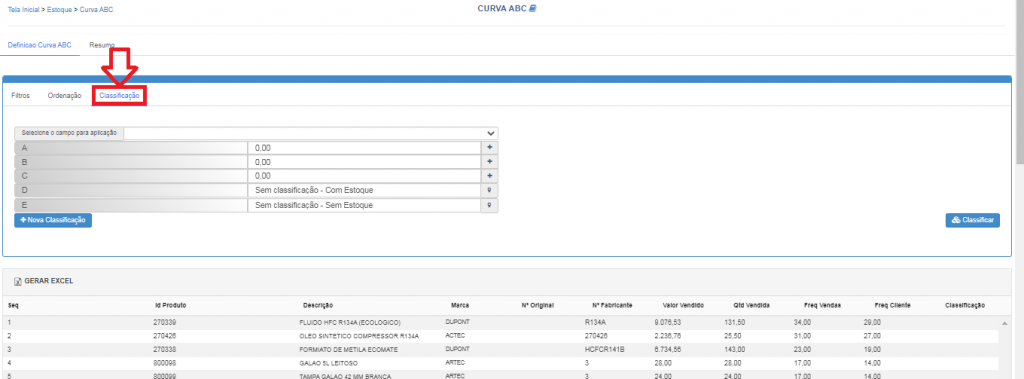Viewport: 1024px width, 379px height.
Task: Open the 'Selecione o campo para aplicação' dropdown
Action: click(x=311, y=133)
